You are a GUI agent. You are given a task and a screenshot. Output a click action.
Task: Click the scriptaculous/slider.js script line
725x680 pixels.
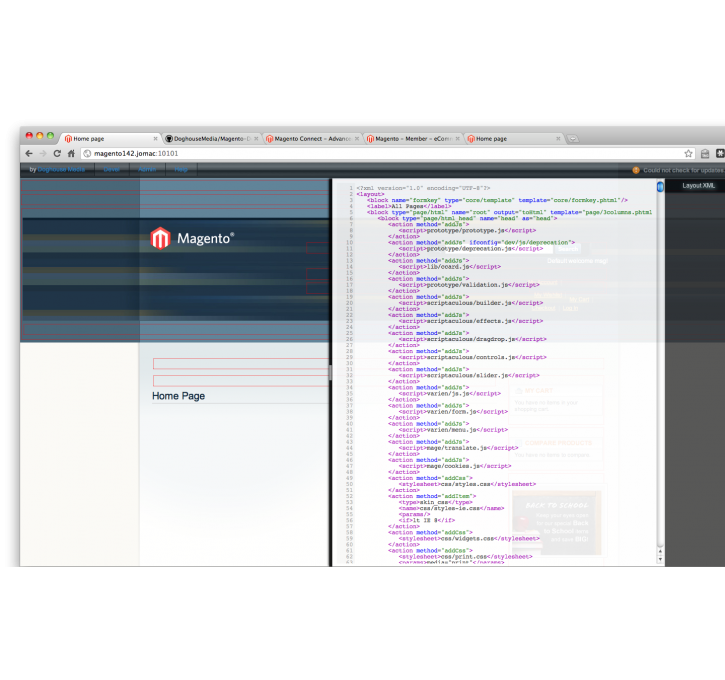pyautogui.click(x=469, y=375)
